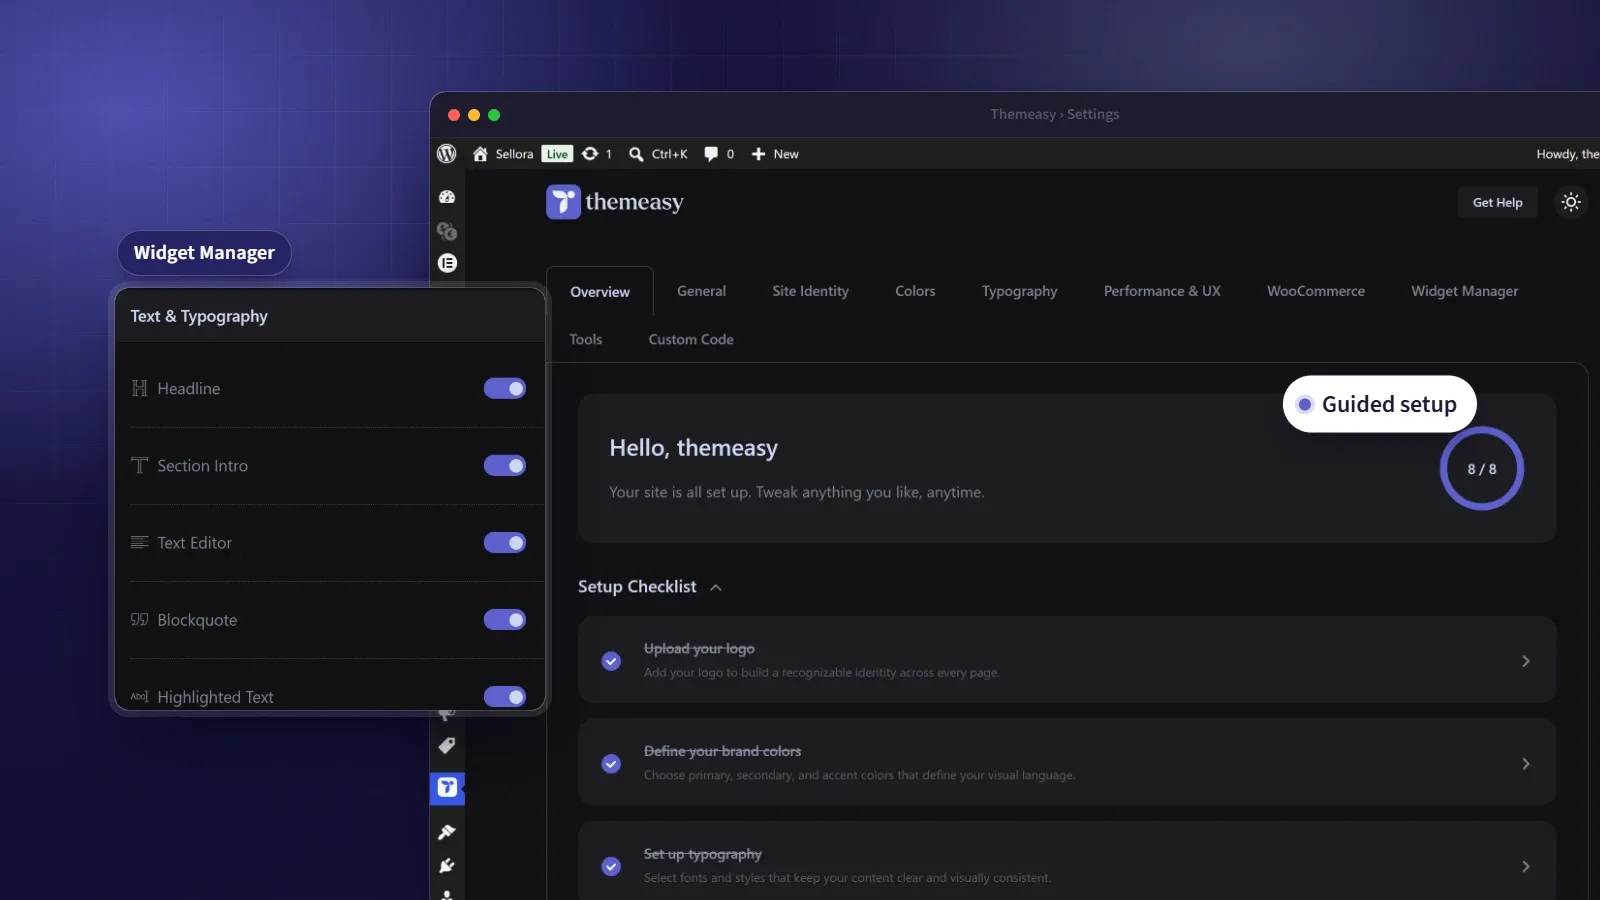Click the Define your brand colors checkmark

point(611,764)
